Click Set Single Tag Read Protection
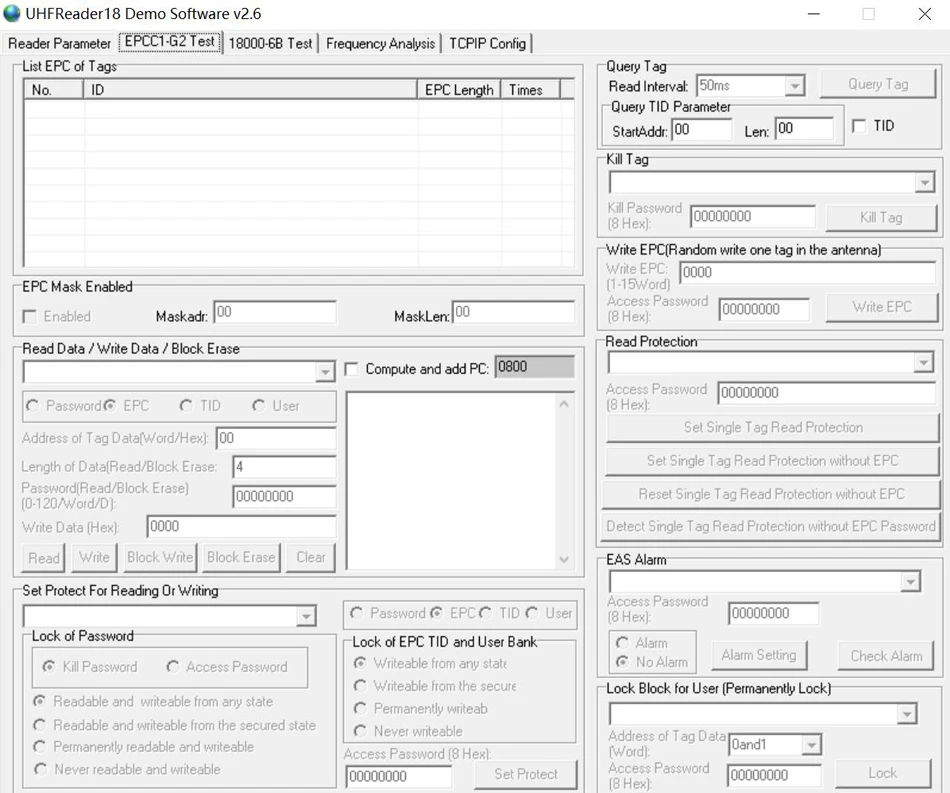This screenshot has height=793, width=950. (773, 428)
